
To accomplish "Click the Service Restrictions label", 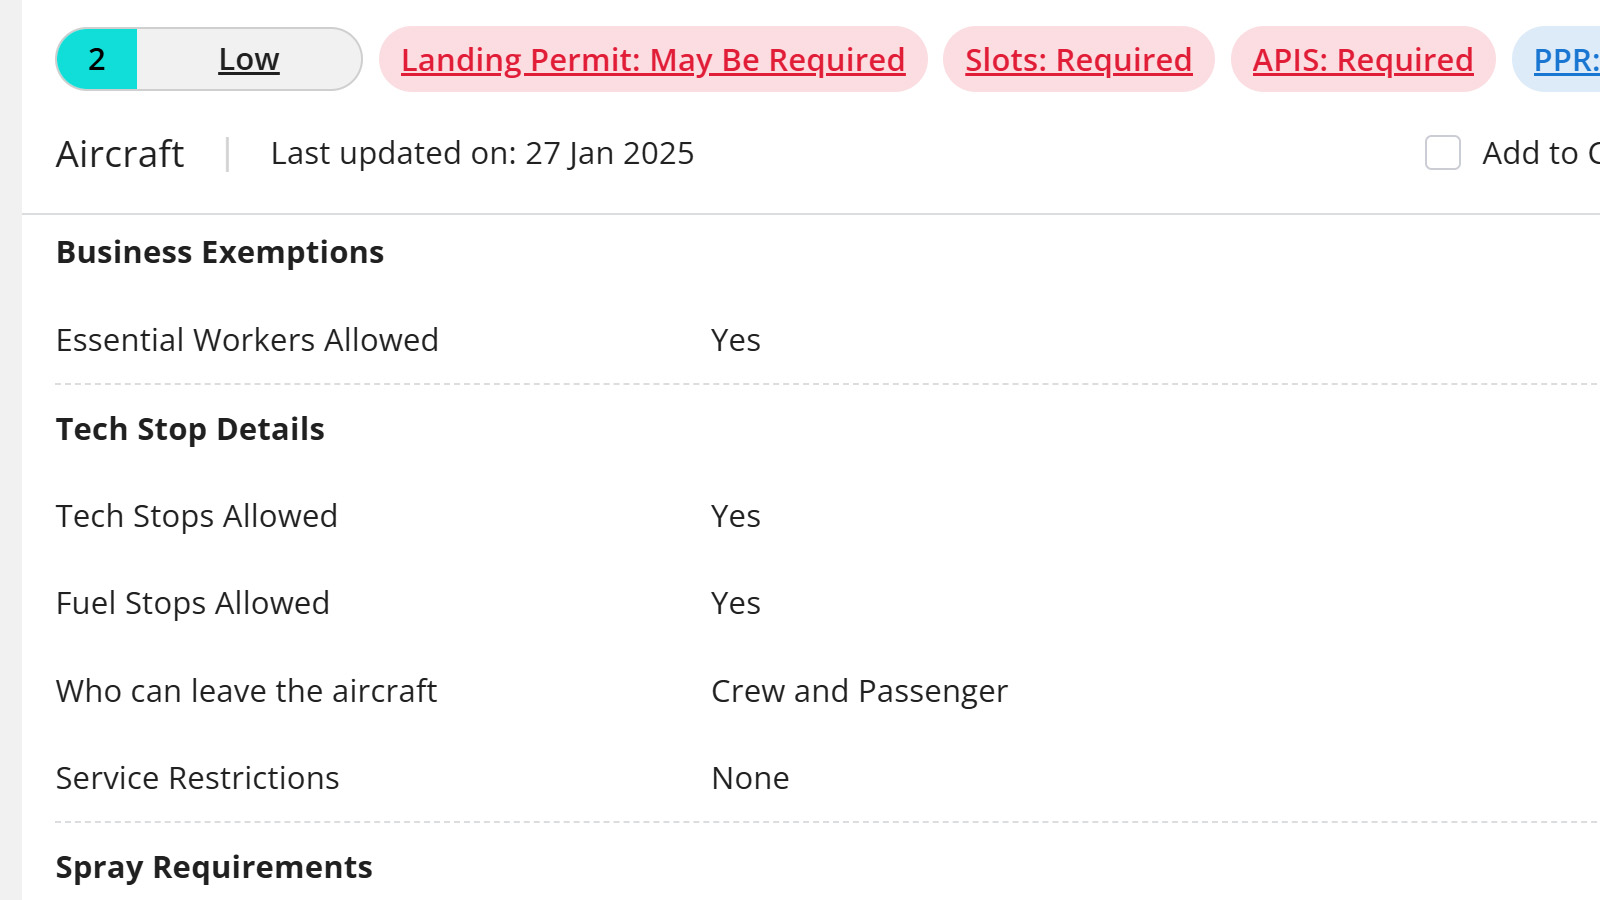I will [198, 778].
